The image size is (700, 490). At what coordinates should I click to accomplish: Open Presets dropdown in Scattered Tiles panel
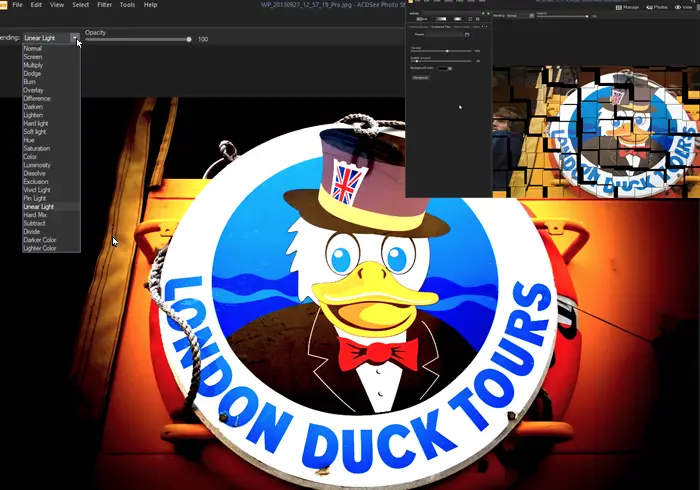click(x=445, y=34)
